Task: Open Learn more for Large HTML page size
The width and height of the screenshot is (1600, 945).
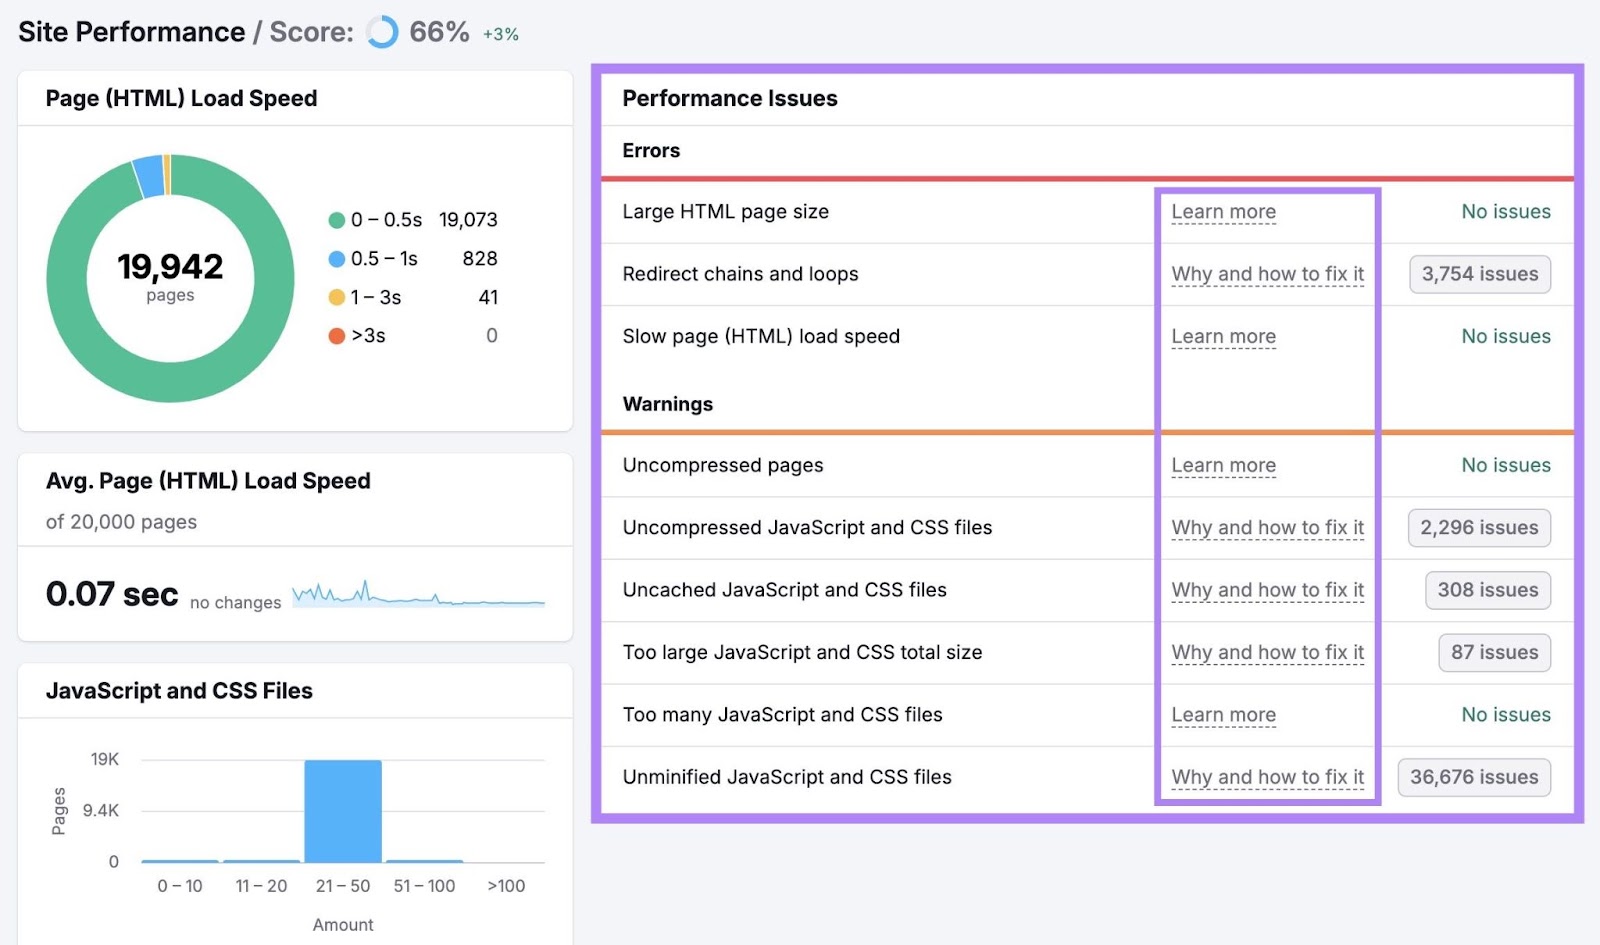Action: coord(1223,212)
